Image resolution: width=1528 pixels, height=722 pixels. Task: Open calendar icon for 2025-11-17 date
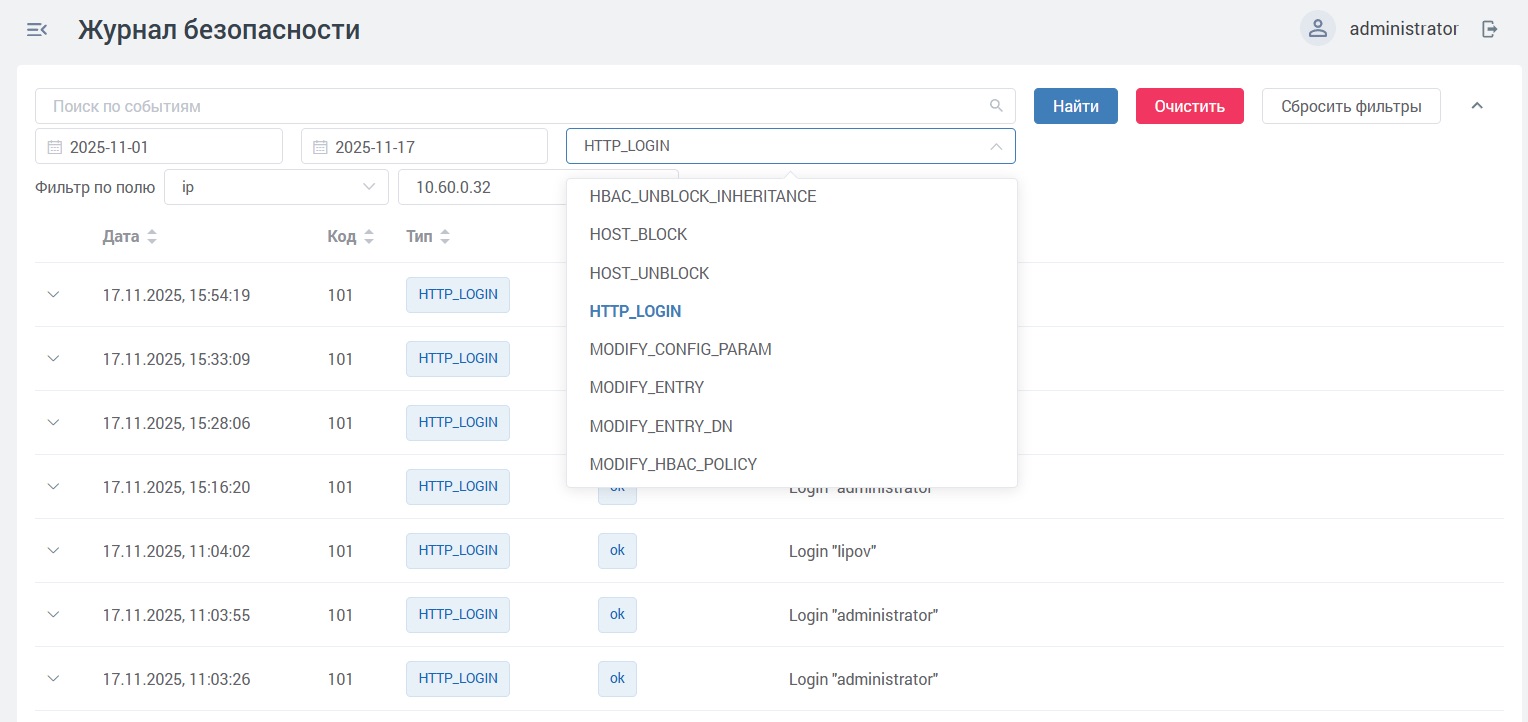(x=320, y=147)
